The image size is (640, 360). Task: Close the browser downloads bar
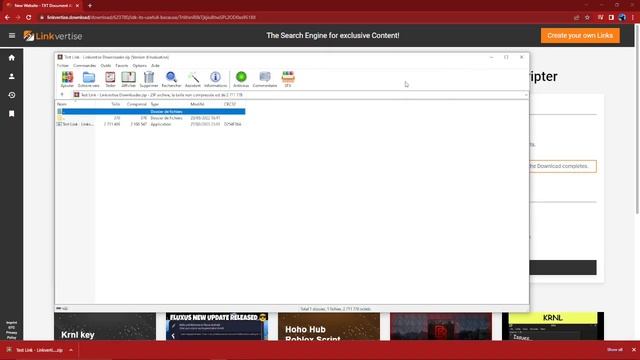pos(634,350)
